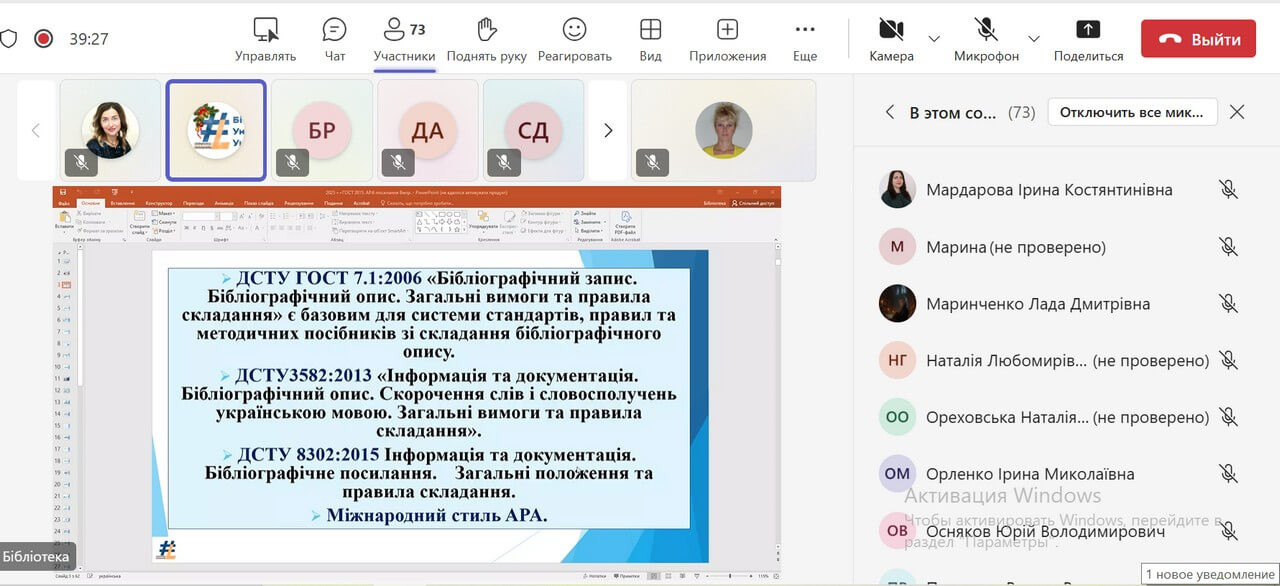Open the Еще more options menu
This screenshot has height=586, width=1280.
coord(805,40)
